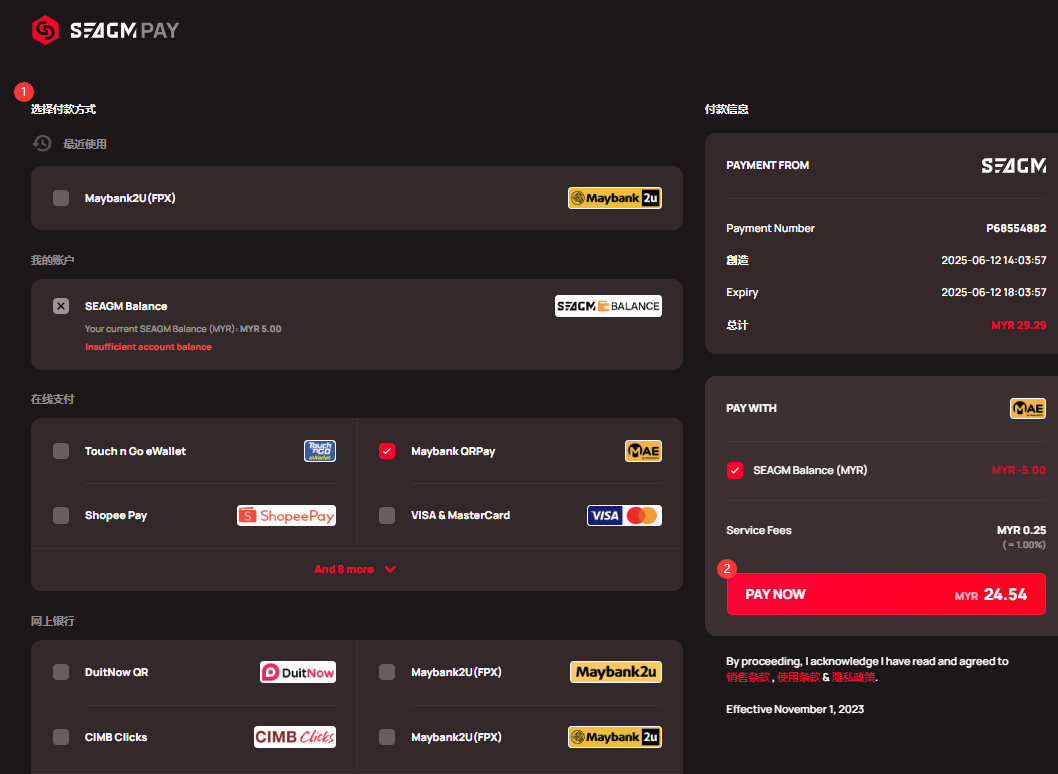Open the 隐私政策 link
Viewport: 1058px width, 774px height.
point(854,678)
